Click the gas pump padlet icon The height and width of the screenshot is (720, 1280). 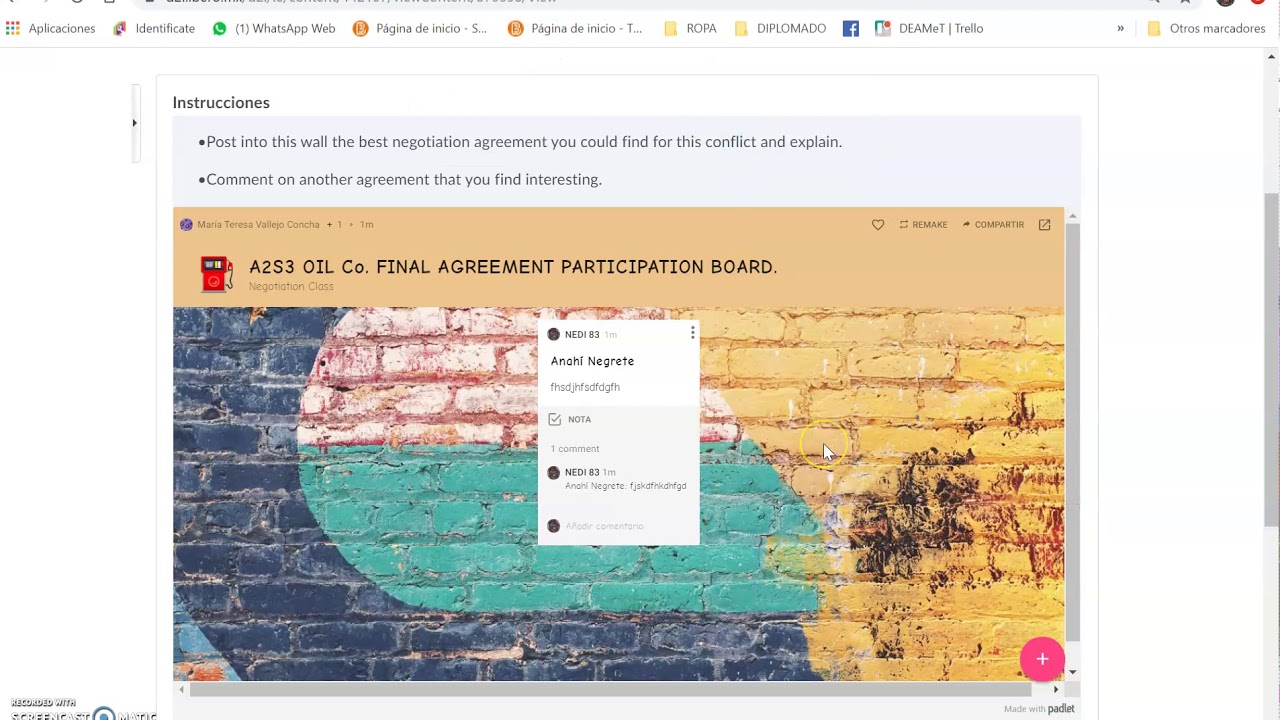coord(217,274)
